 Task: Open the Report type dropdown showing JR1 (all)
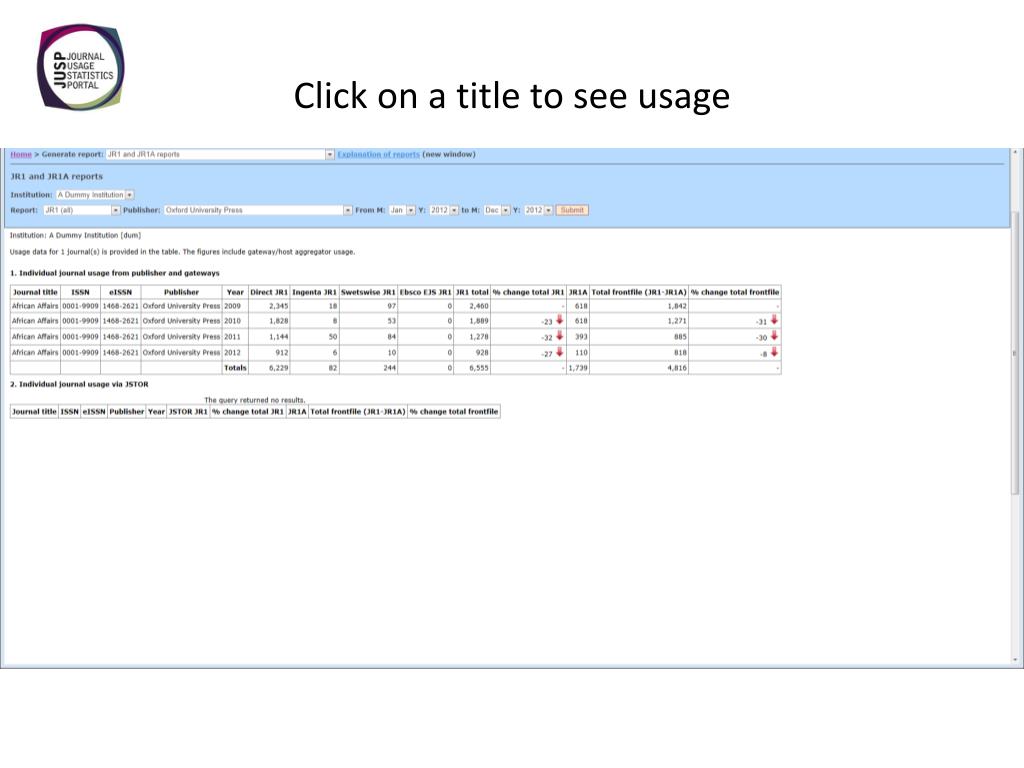(82, 210)
